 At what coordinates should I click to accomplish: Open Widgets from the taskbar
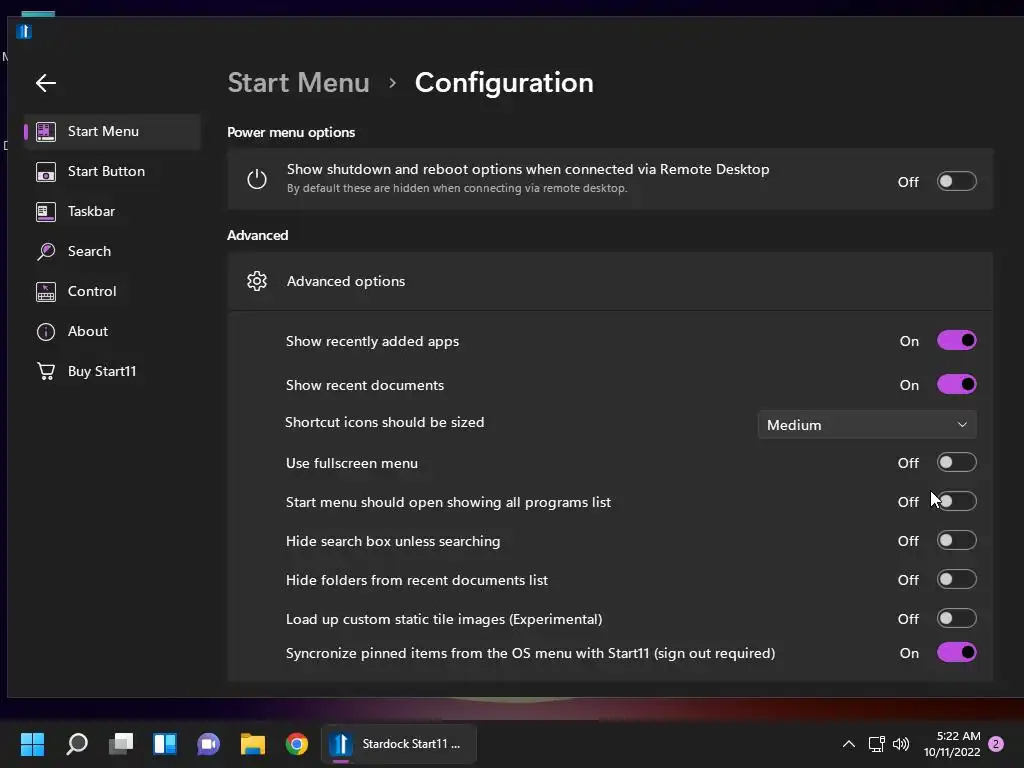click(x=165, y=744)
